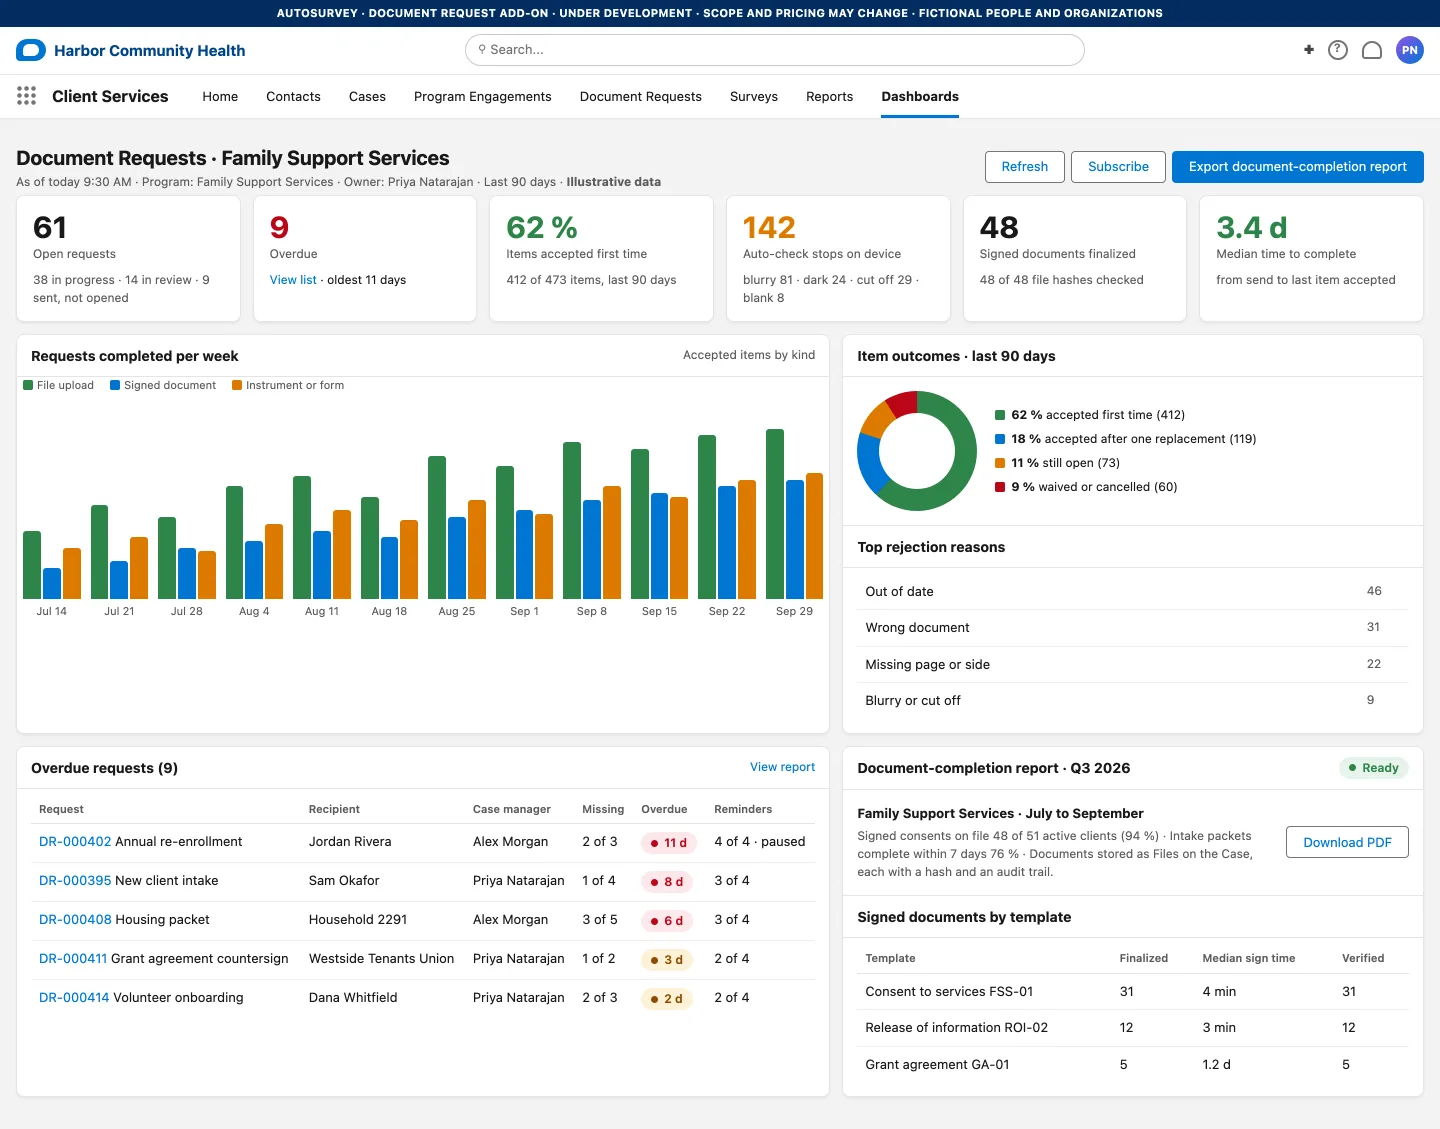
Task: Open request DR-000414
Action: [74, 998]
